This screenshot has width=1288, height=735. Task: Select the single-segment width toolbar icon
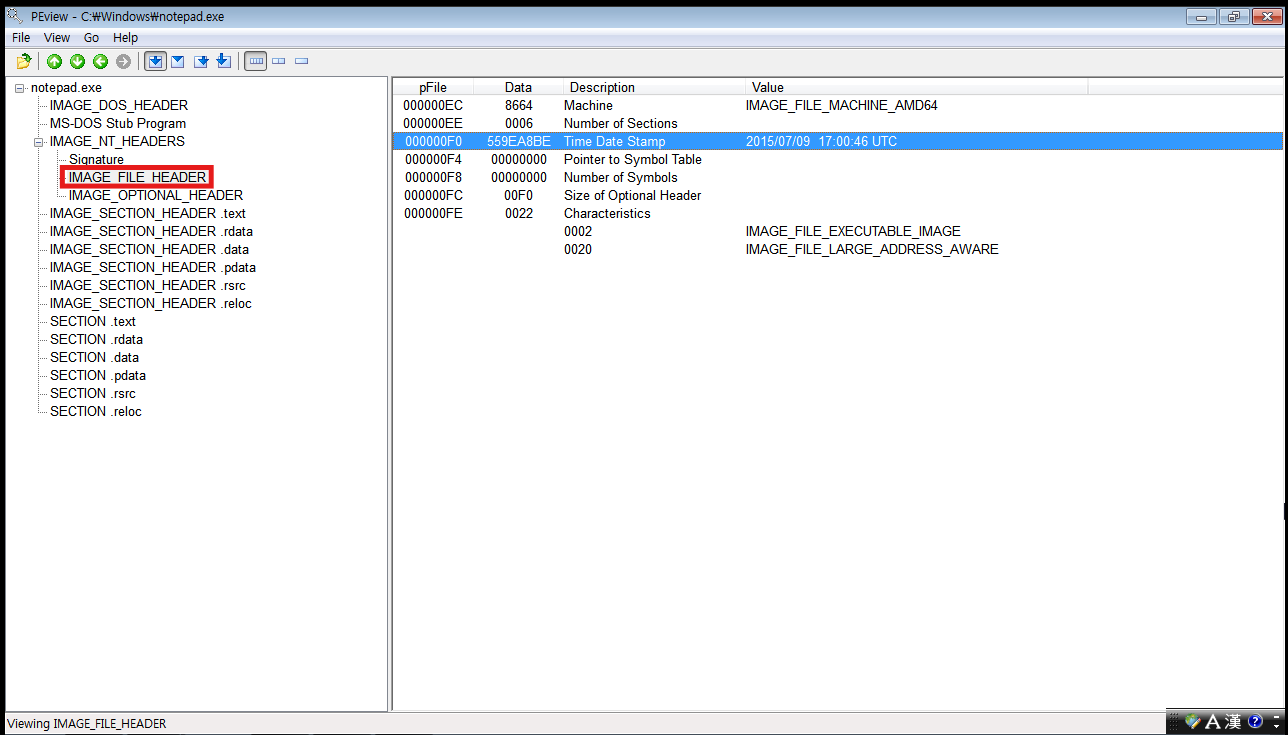click(302, 62)
